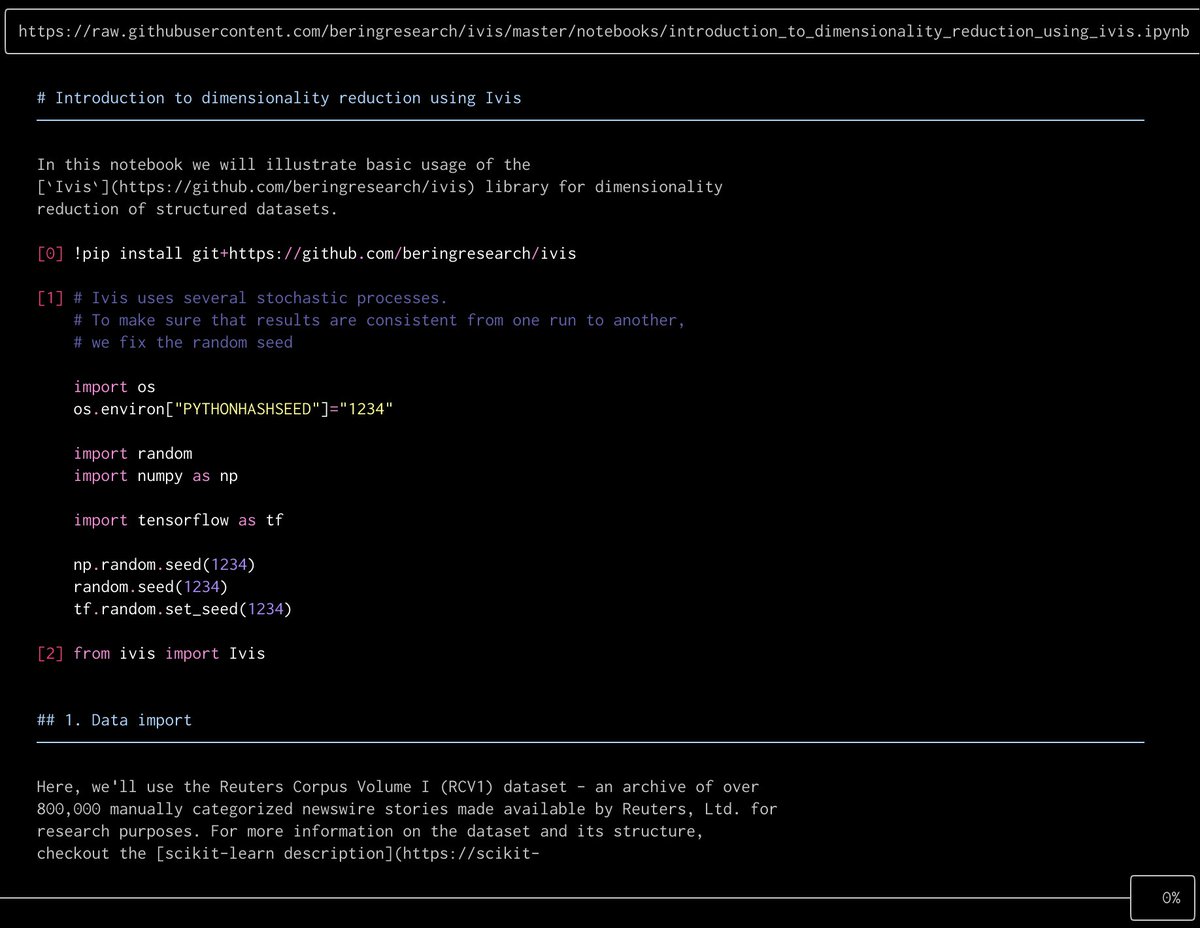Click the URL input field at top
This screenshot has width=1200, height=928.
(600, 31)
